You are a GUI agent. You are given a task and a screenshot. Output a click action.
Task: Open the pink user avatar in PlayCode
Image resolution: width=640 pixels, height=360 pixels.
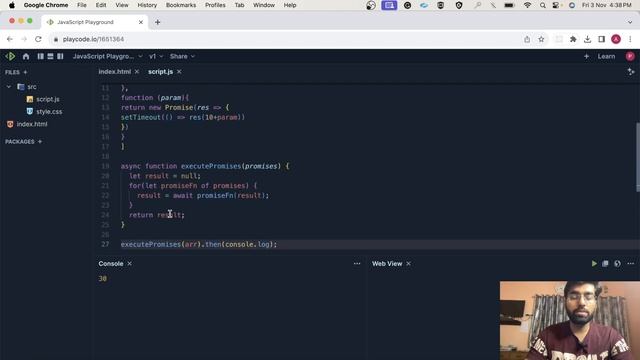(x=630, y=56)
